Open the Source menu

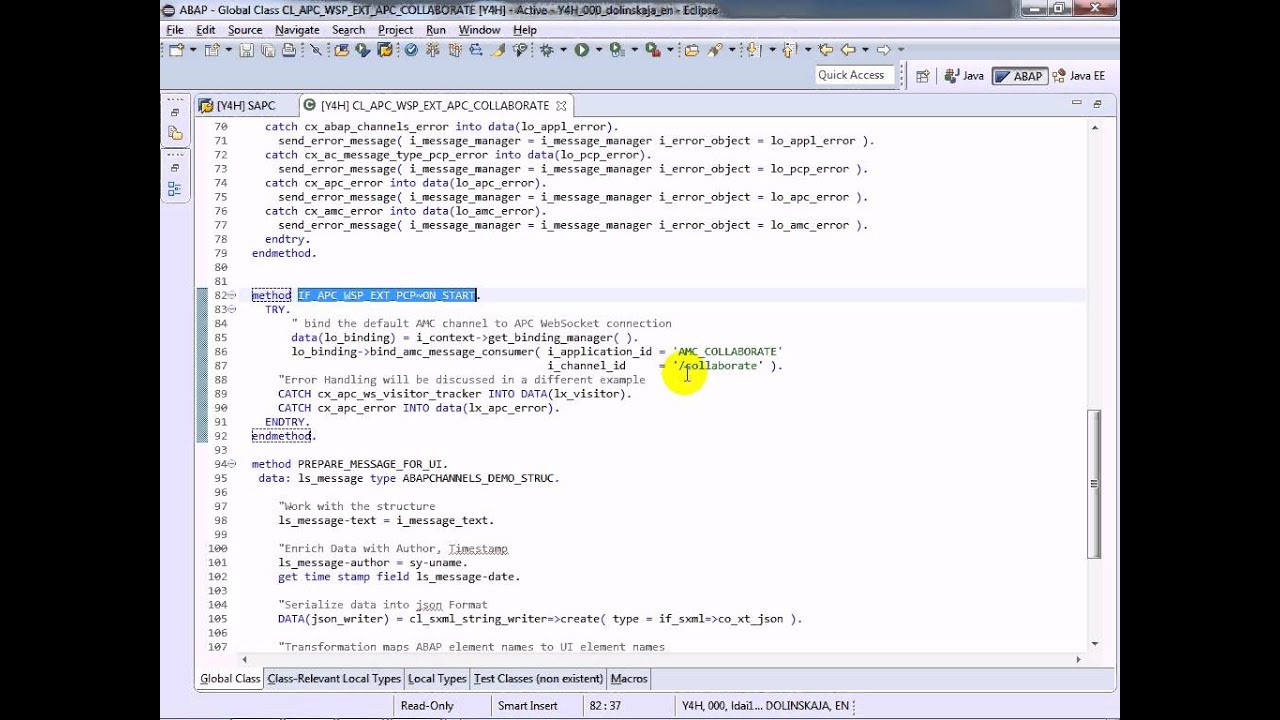coord(245,30)
